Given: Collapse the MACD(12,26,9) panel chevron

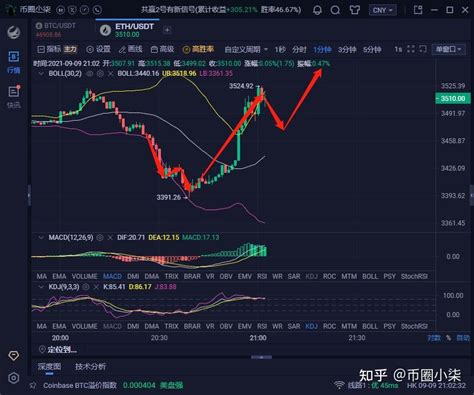Looking at the screenshot, I should [x=41, y=237].
